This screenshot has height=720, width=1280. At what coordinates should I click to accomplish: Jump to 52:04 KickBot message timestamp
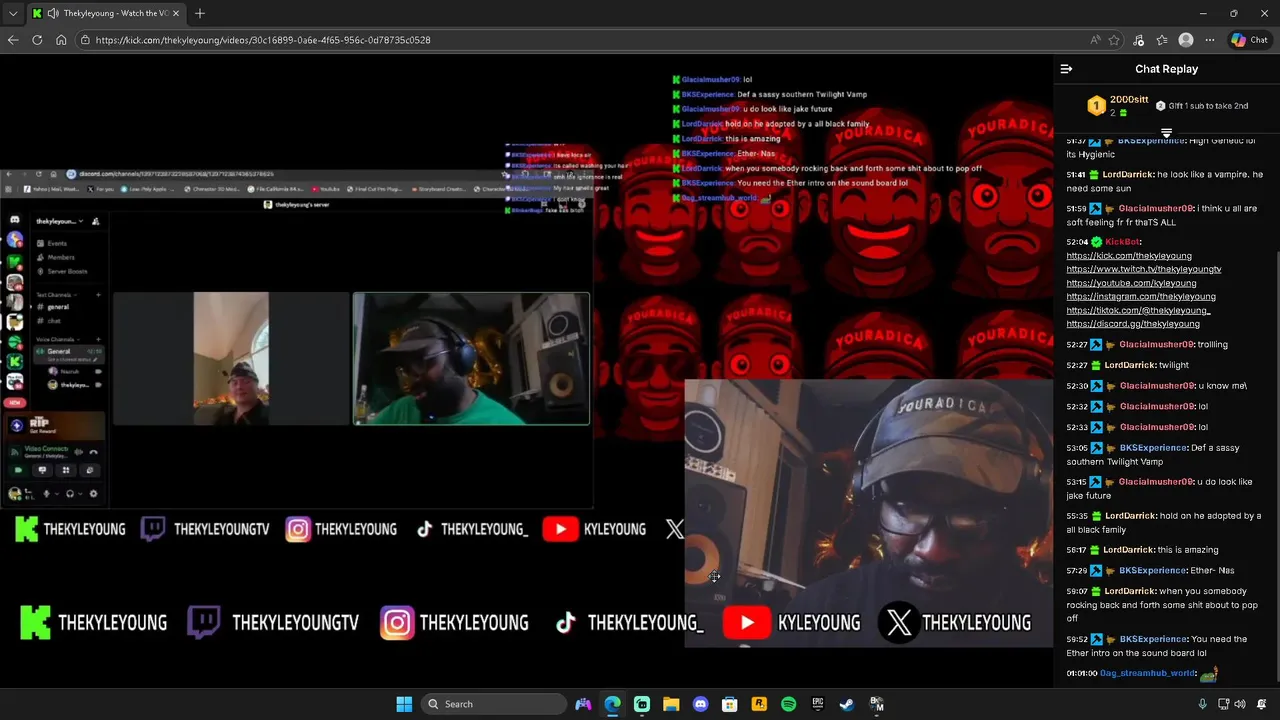point(1076,242)
